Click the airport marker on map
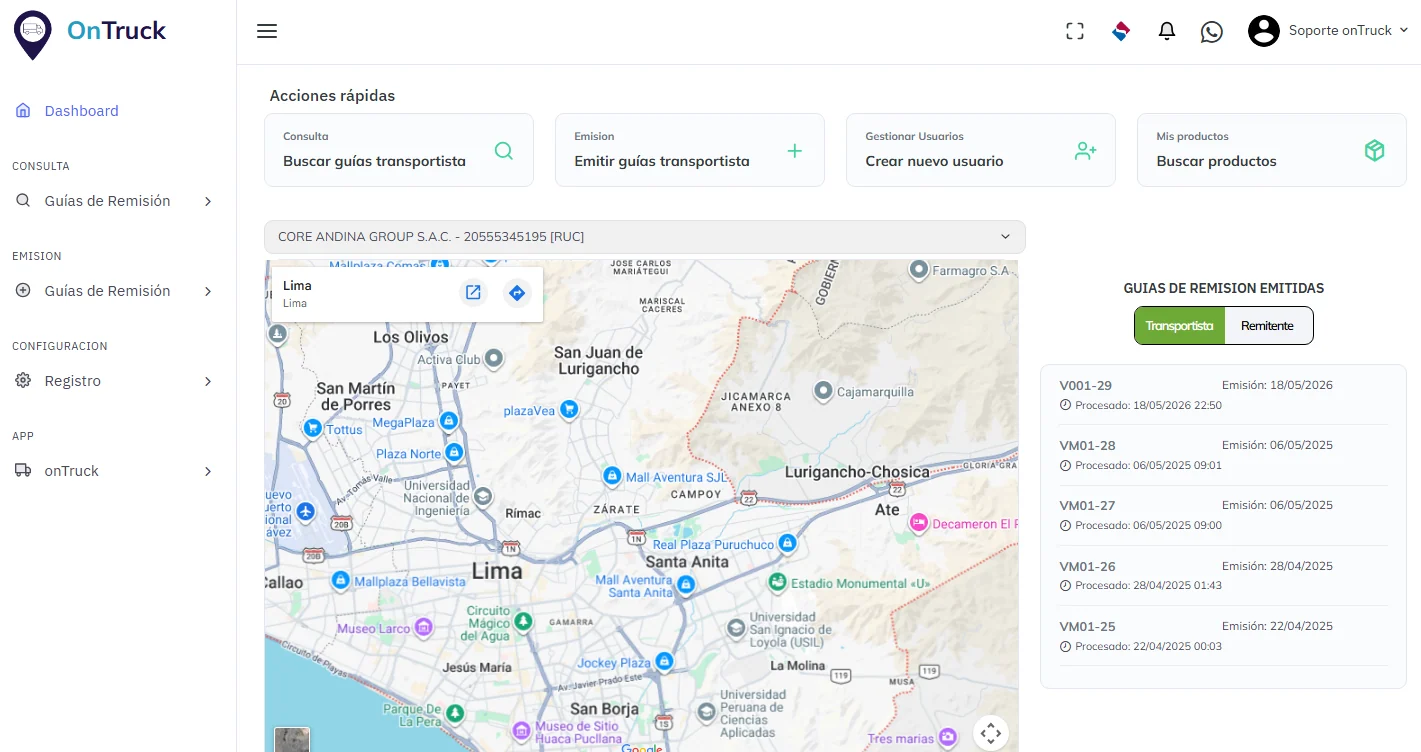The width and height of the screenshot is (1421, 752). (306, 512)
